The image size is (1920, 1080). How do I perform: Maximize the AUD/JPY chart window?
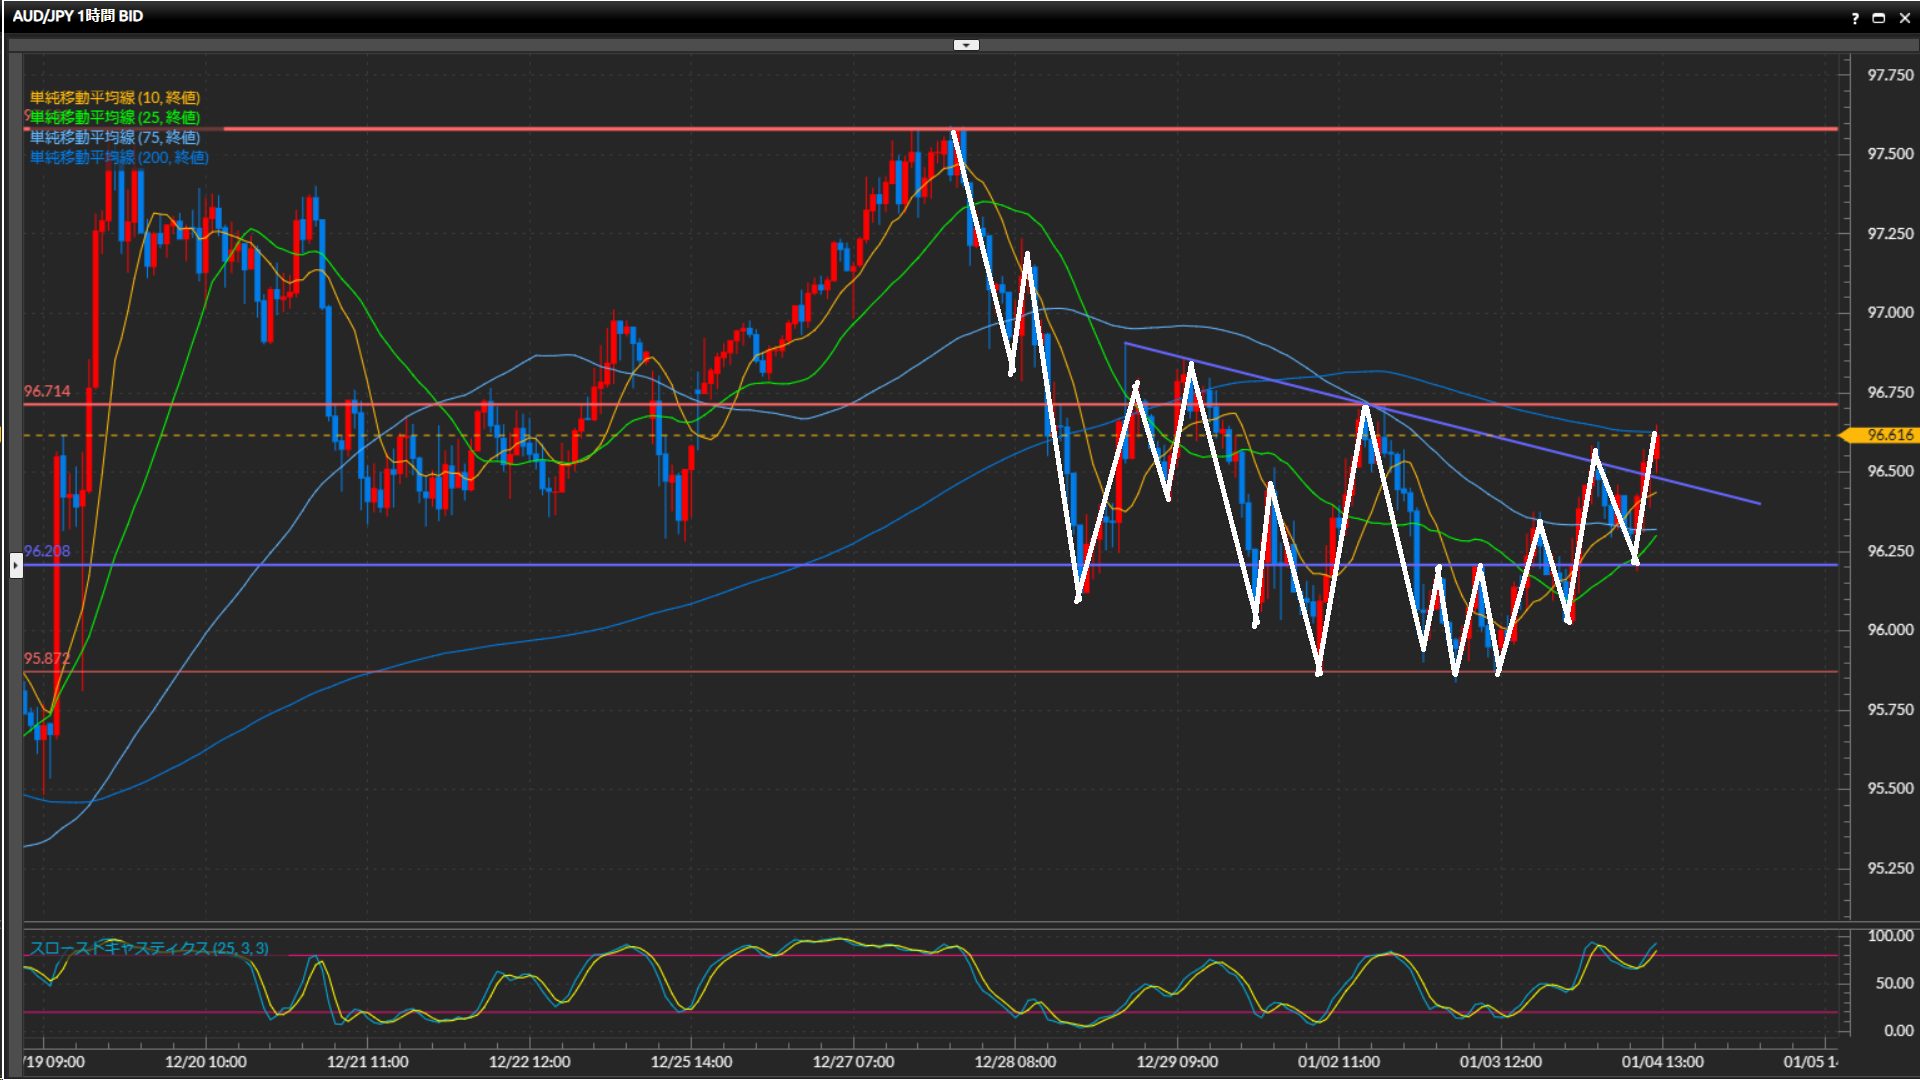(1878, 18)
